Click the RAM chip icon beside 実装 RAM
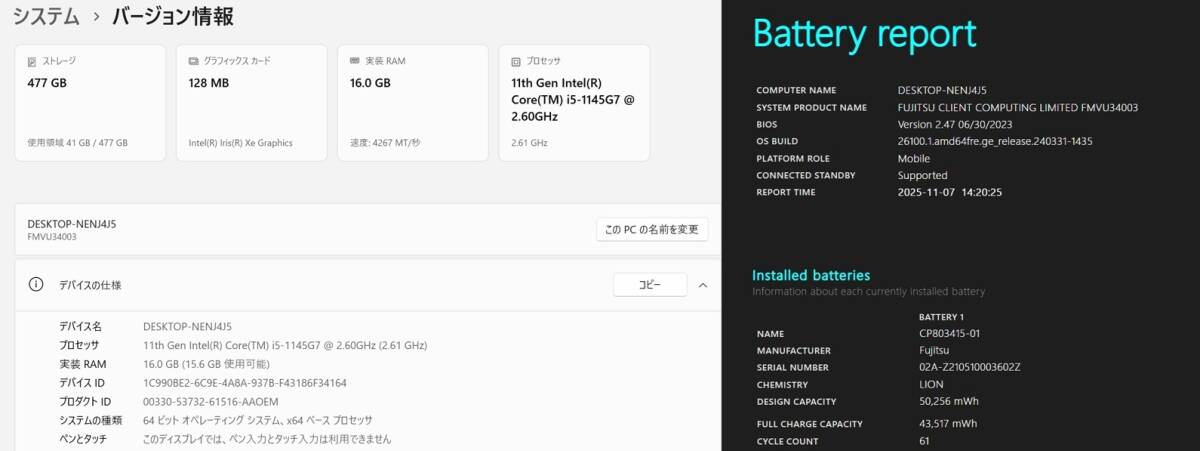 tap(355, 61)
